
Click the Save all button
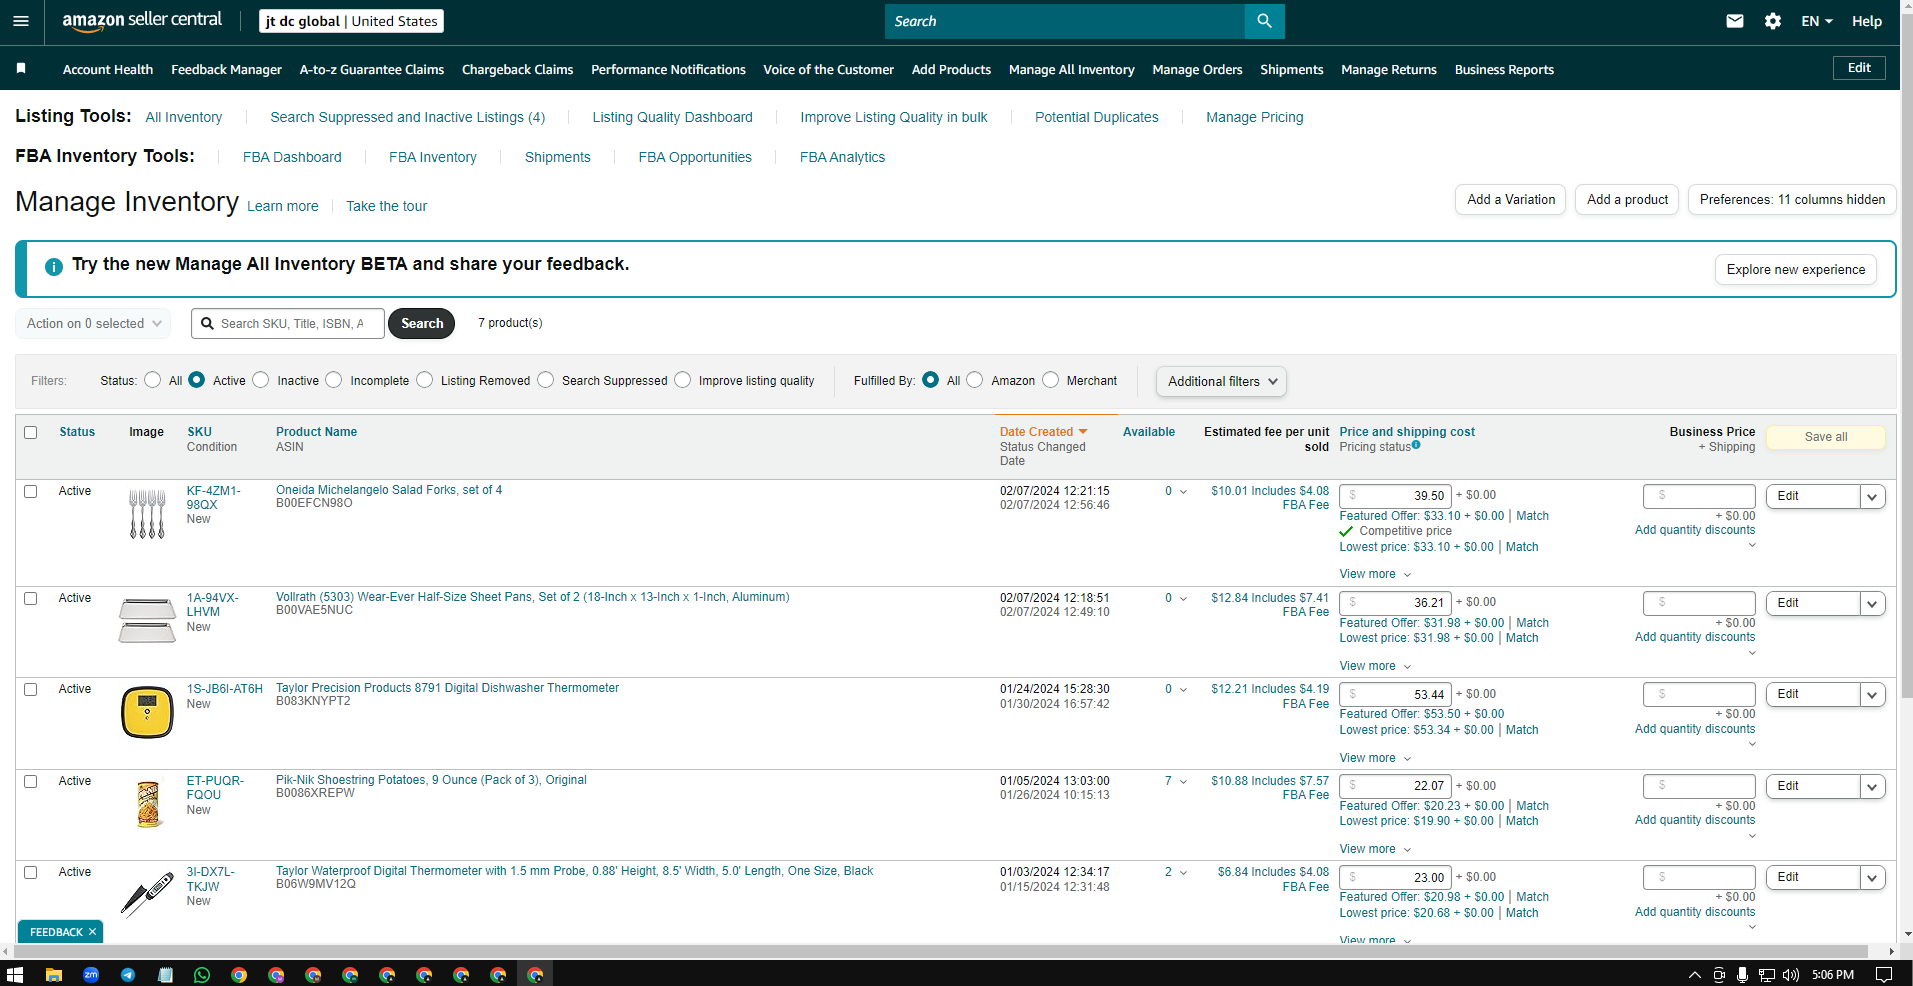point(1826,437)
